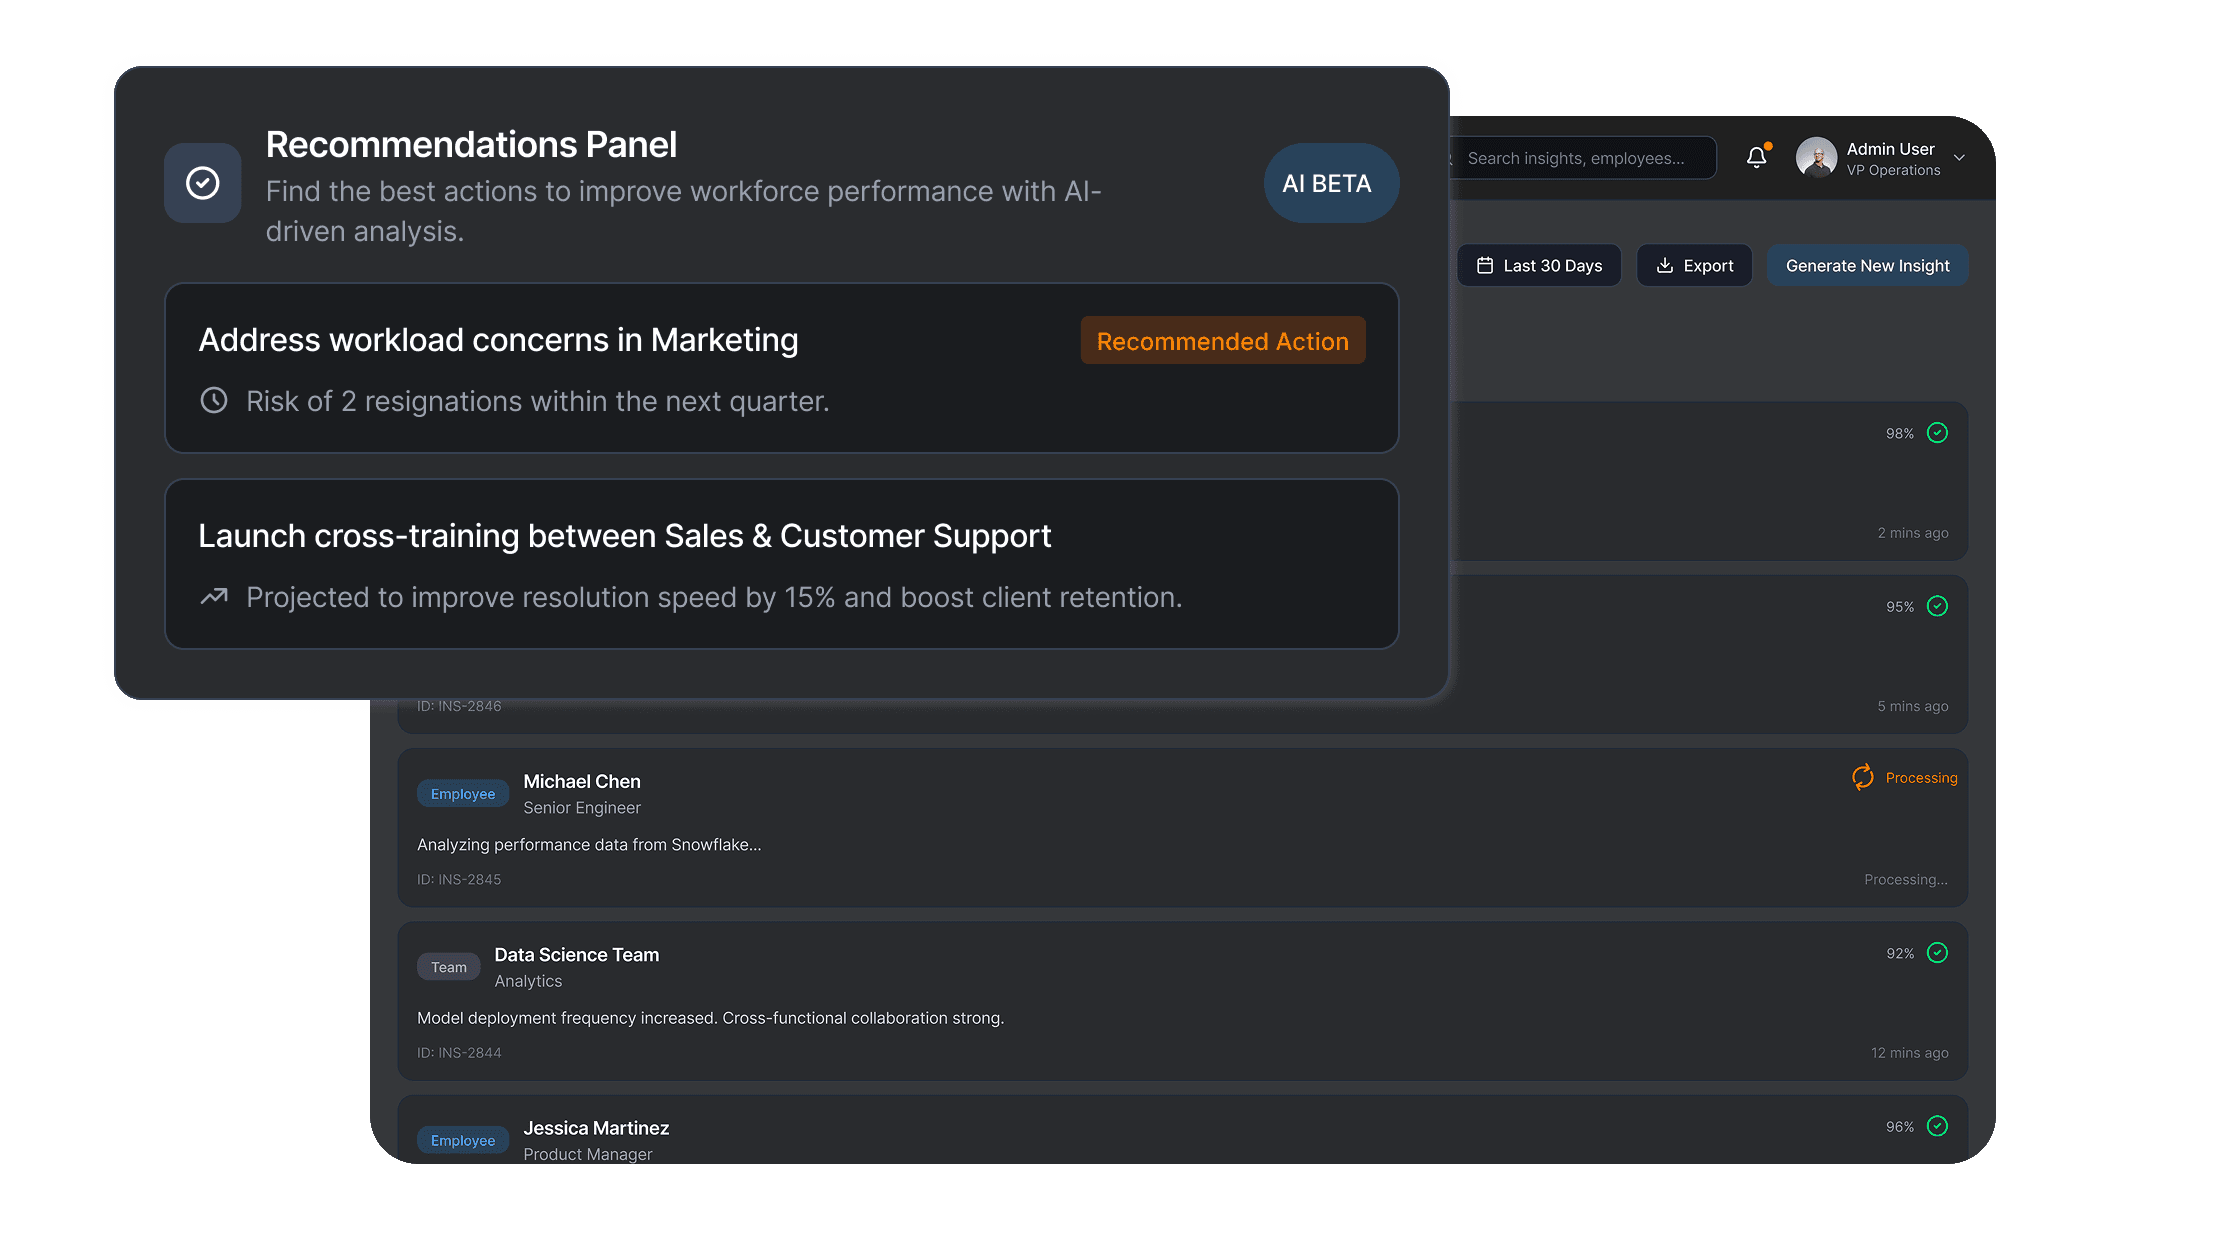Click the clock icon next to resignation risk text
The width and height of the screenshot is (2240, 1260).
click(214, 400)
